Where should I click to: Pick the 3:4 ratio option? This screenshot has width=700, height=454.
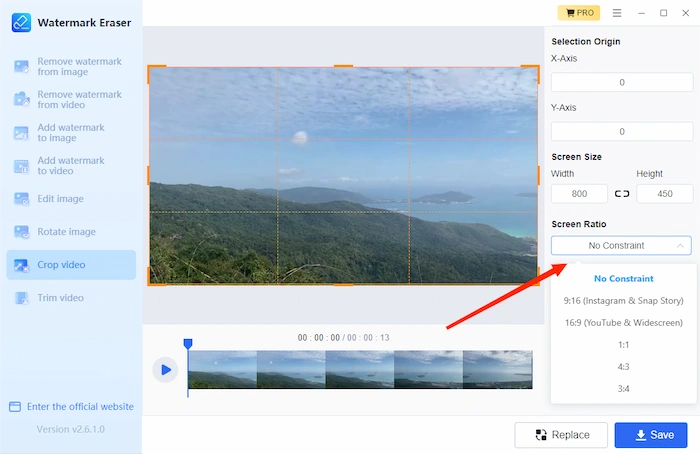(x=624, y=388)
